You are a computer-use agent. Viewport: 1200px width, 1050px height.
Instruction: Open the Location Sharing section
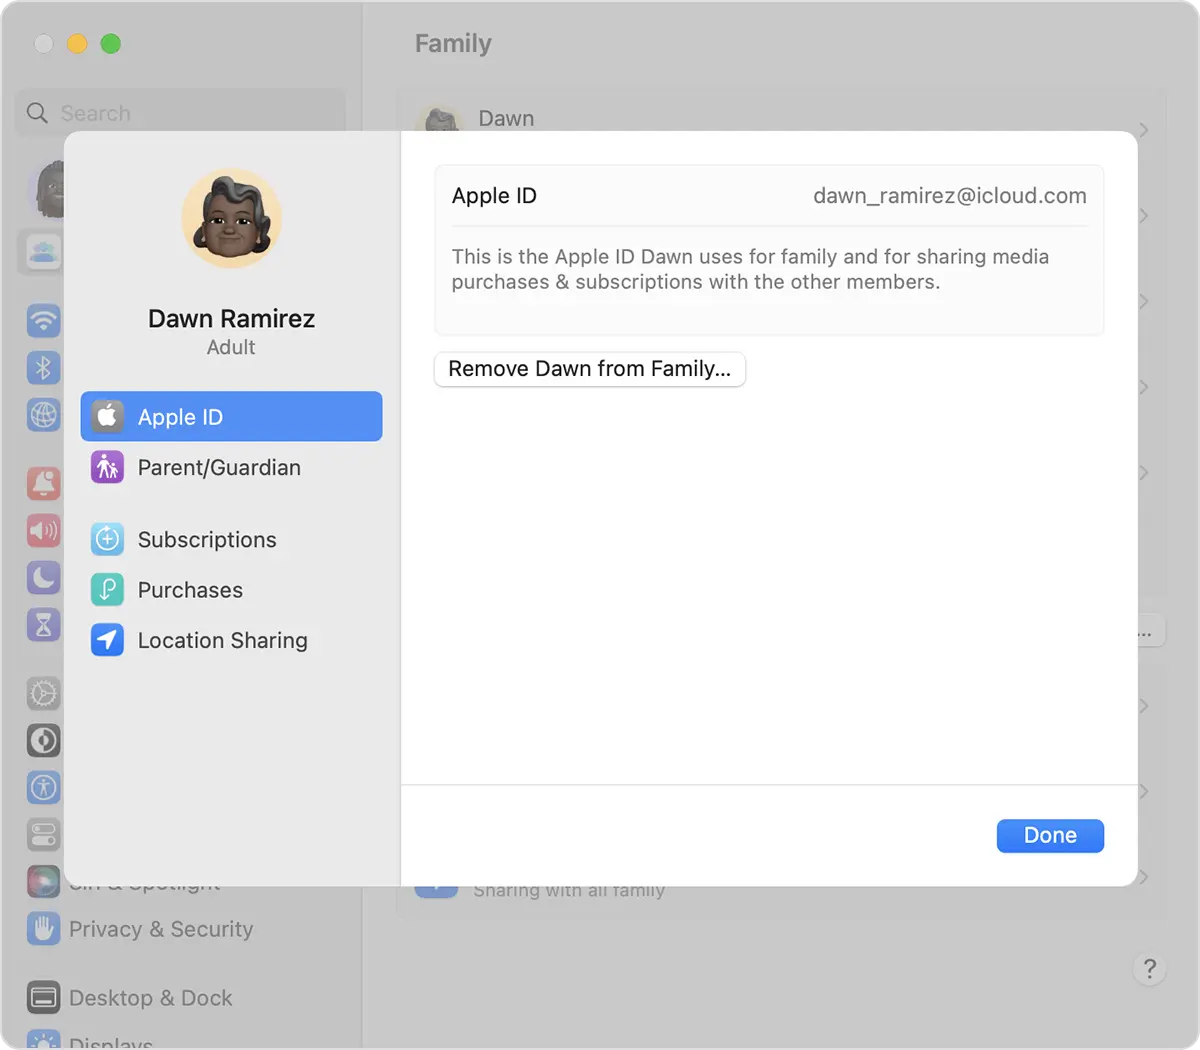231,640
